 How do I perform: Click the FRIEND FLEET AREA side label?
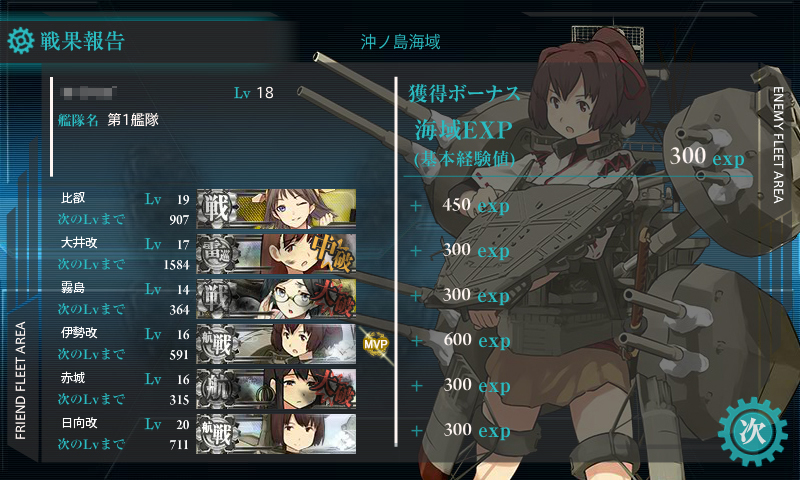click(20, 381)
